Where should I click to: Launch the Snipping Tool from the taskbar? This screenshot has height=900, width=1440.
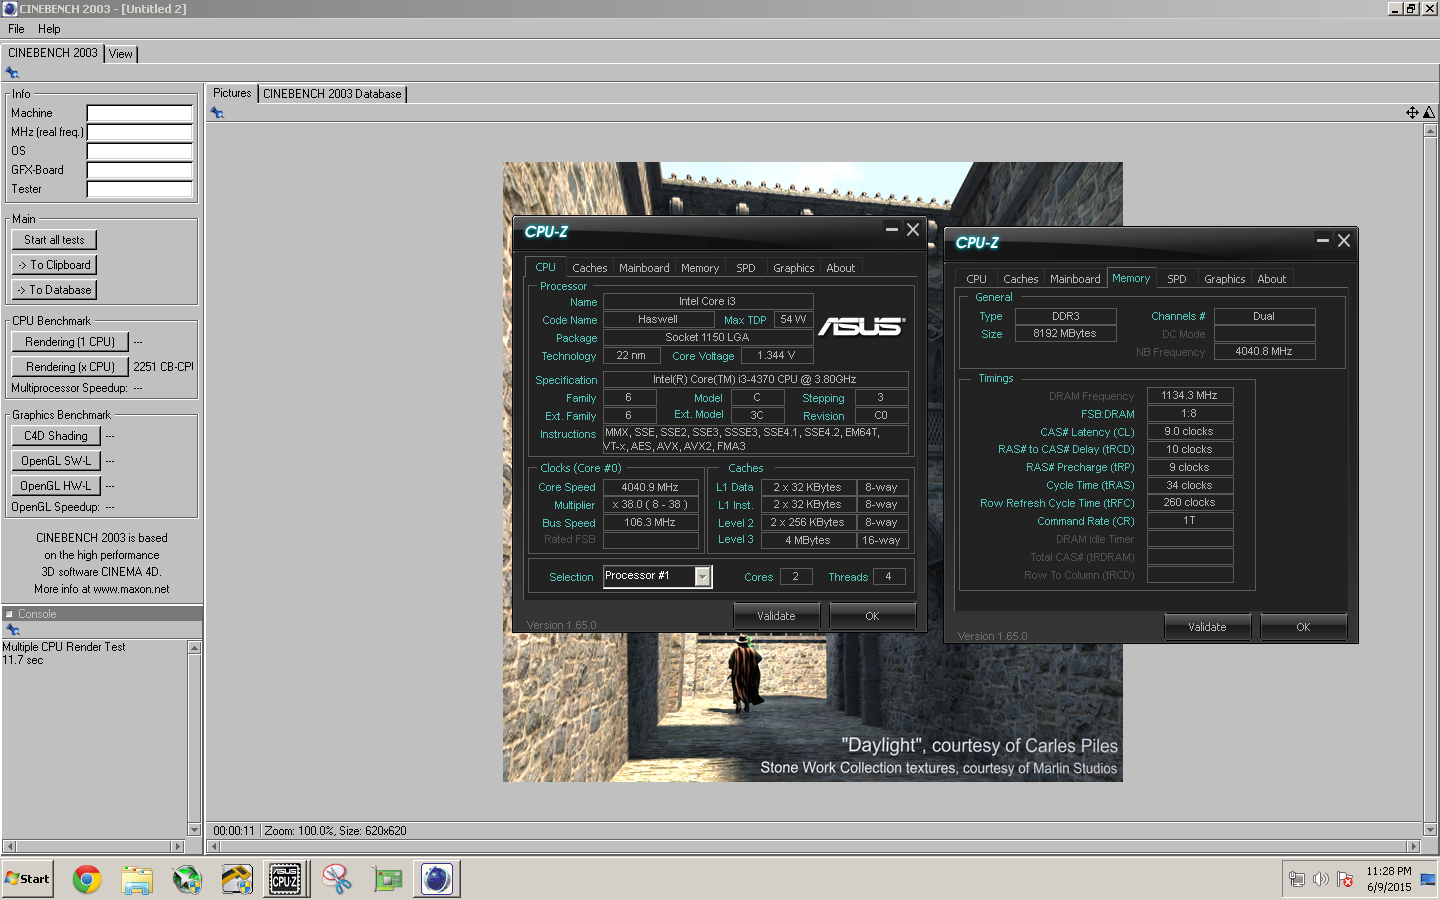[337, 879]
